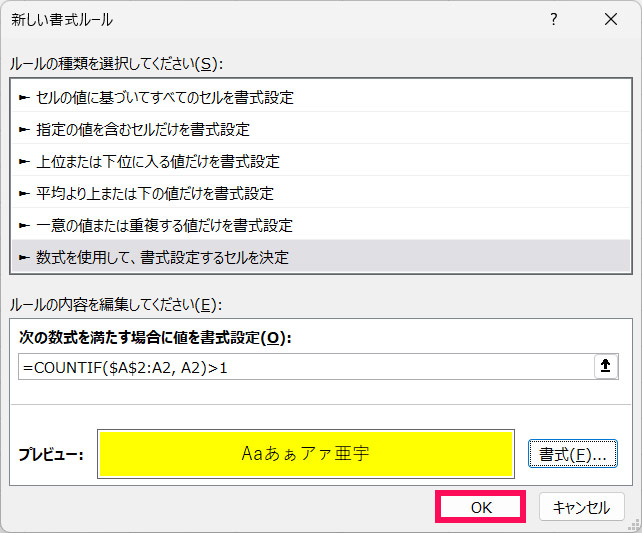642x533 pixels.
Task: Click the label 次の数式を満たす場合に値を書式設定(O):
Action: 155,338
